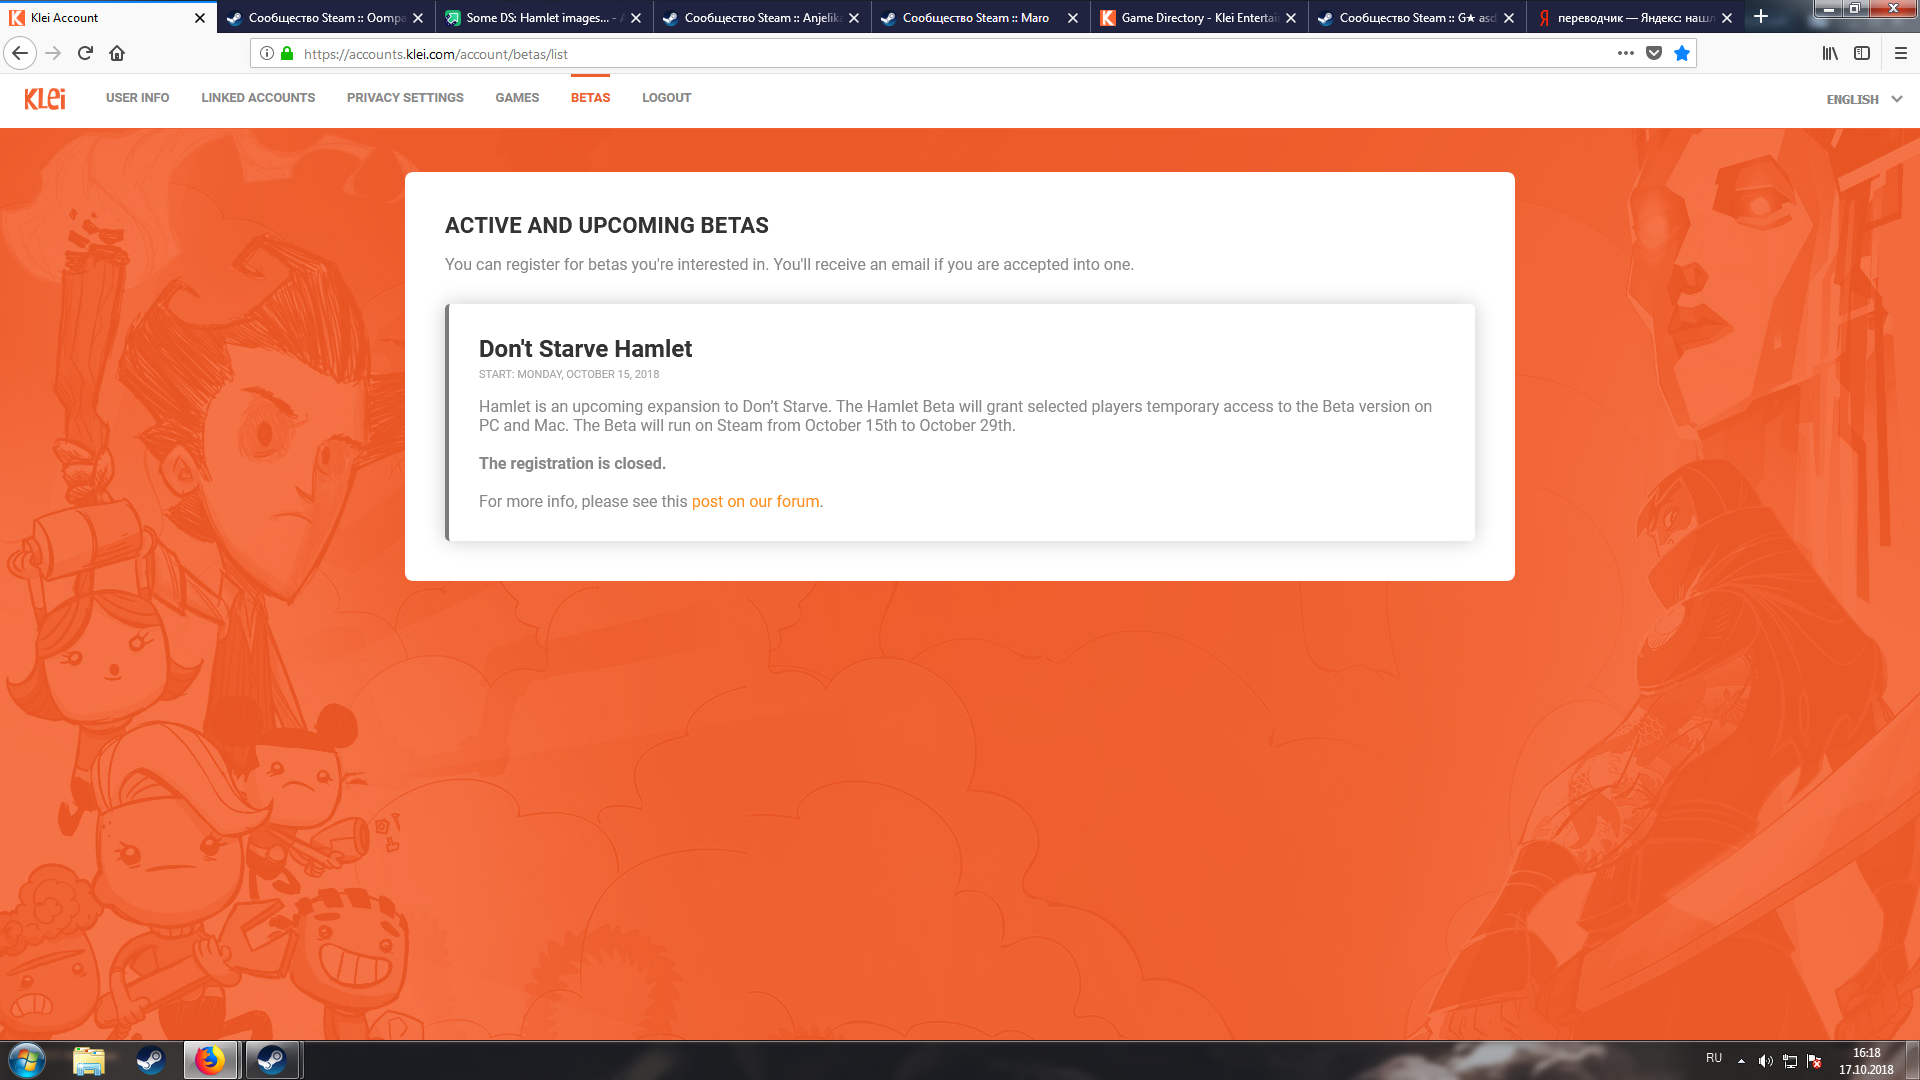This screenshot has height=1080, width=1920.
Task: Toggle the sidebars icon in toolbar
Action: pos(1862,53)
